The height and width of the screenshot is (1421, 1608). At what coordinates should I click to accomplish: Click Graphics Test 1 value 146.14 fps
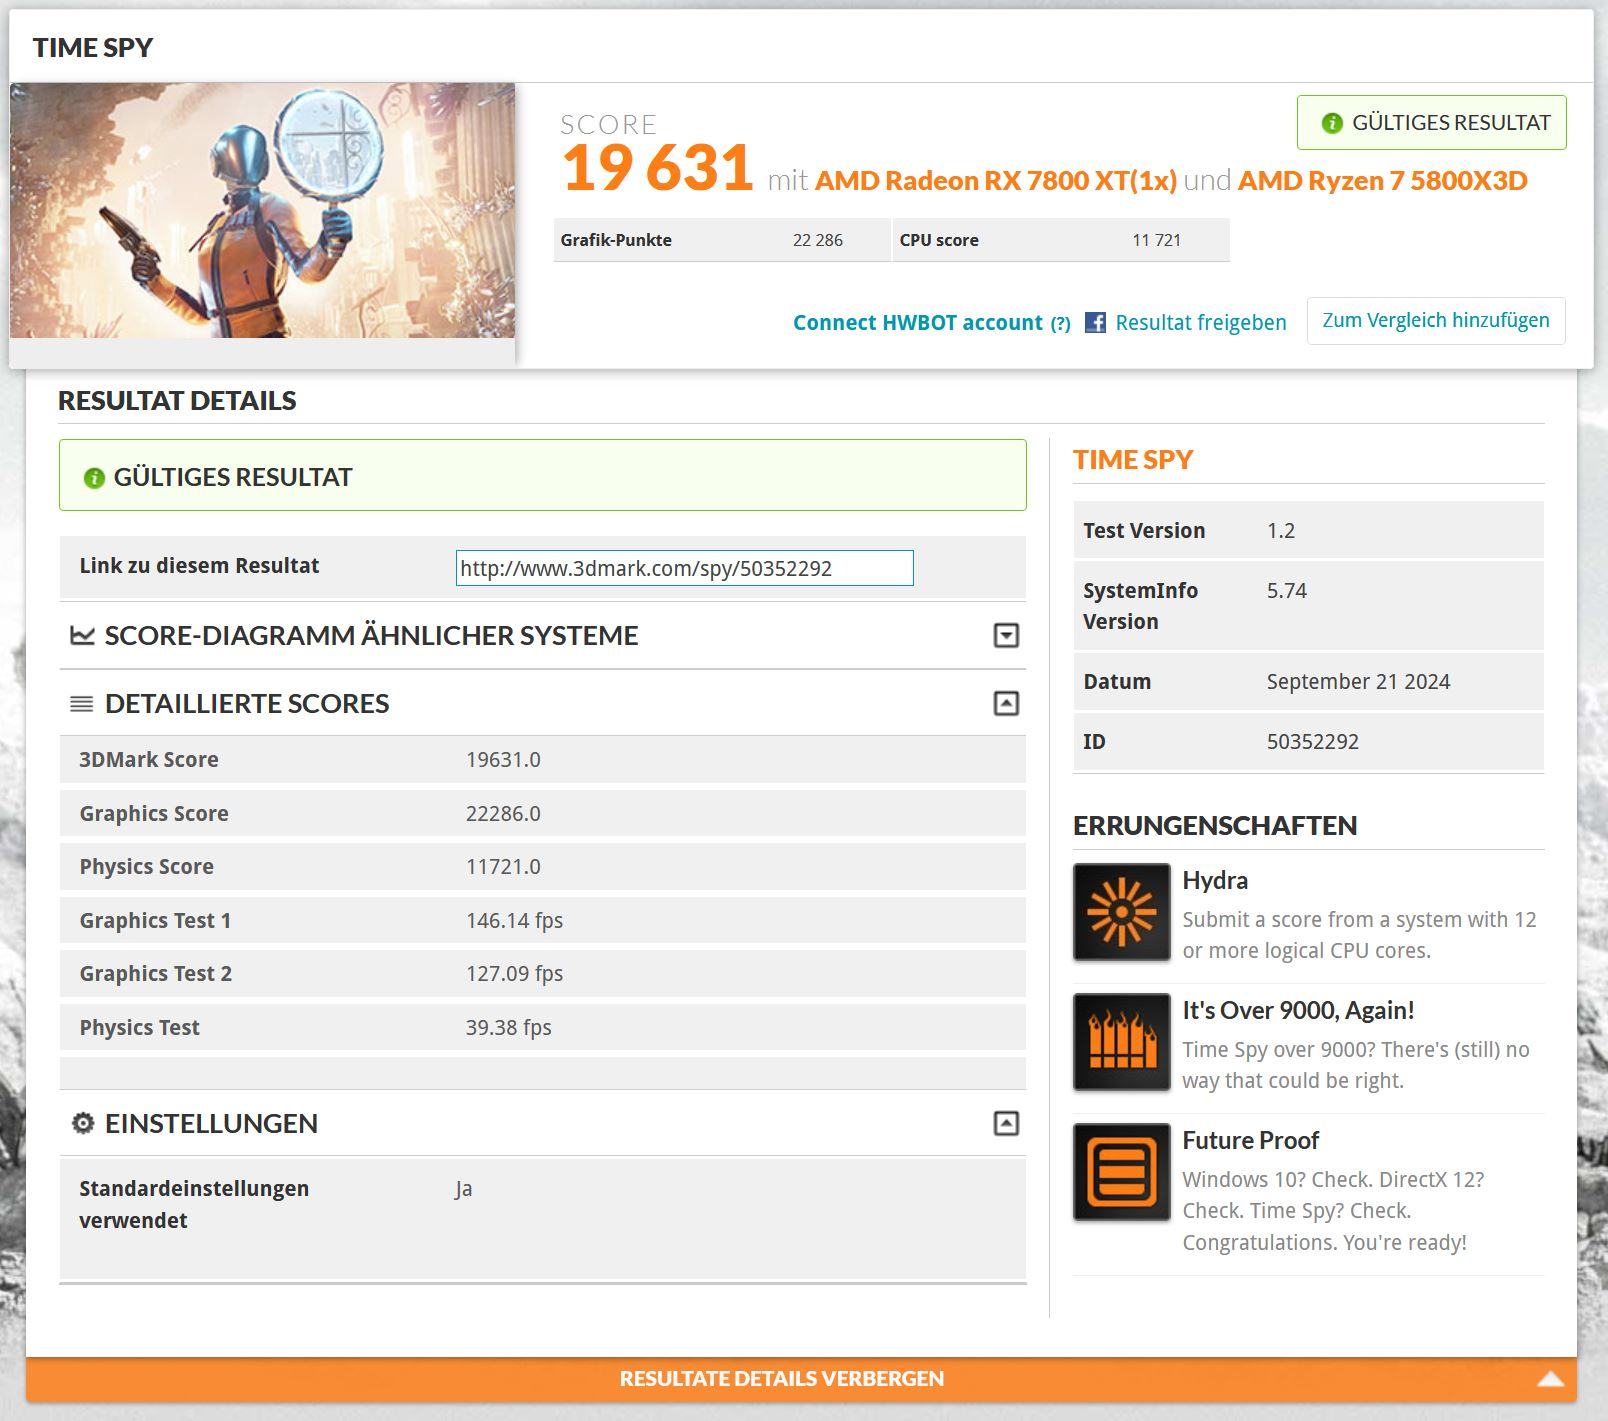click(x=514, y=920)
